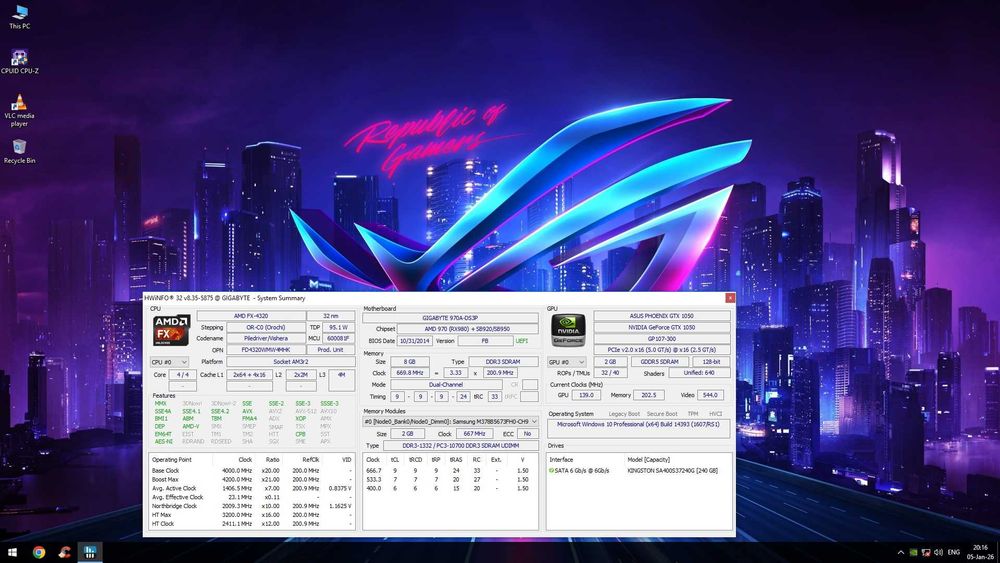This screenshot has height=563, width=1000.
Task: Click the ASUS PHOENIX GTX 1050 field
Action: 662,316
